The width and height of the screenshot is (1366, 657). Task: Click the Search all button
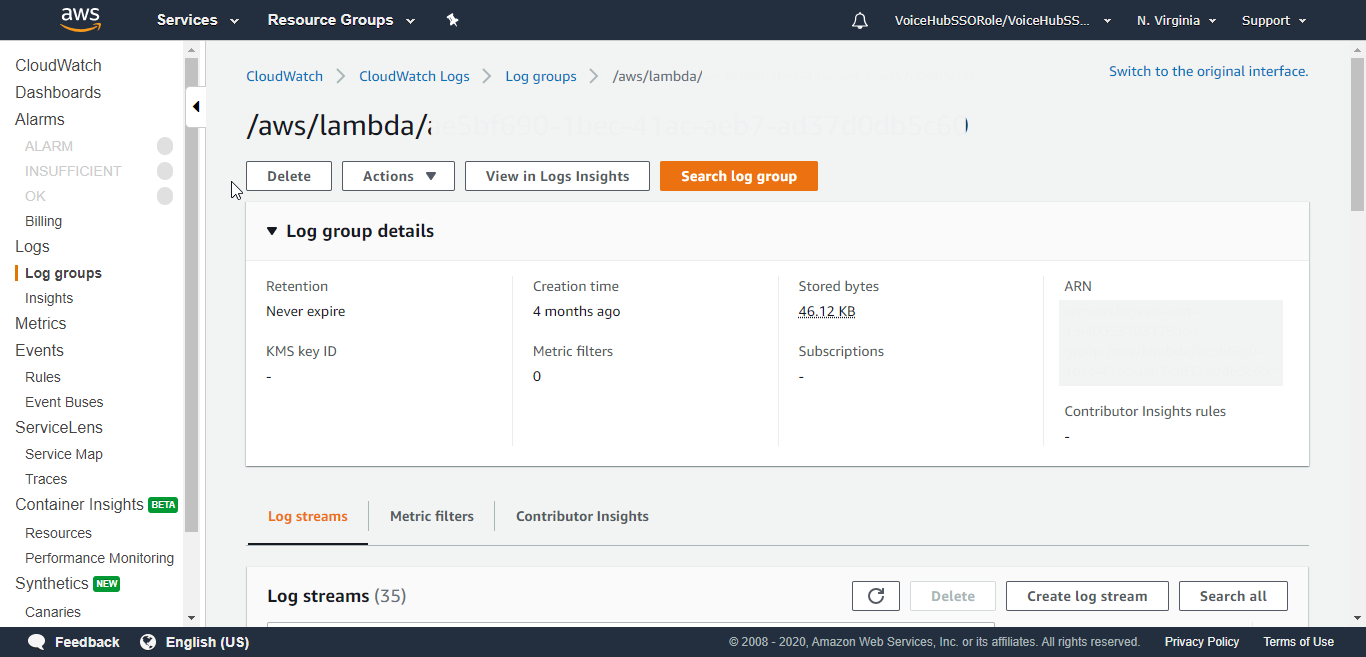(1233, 596)
